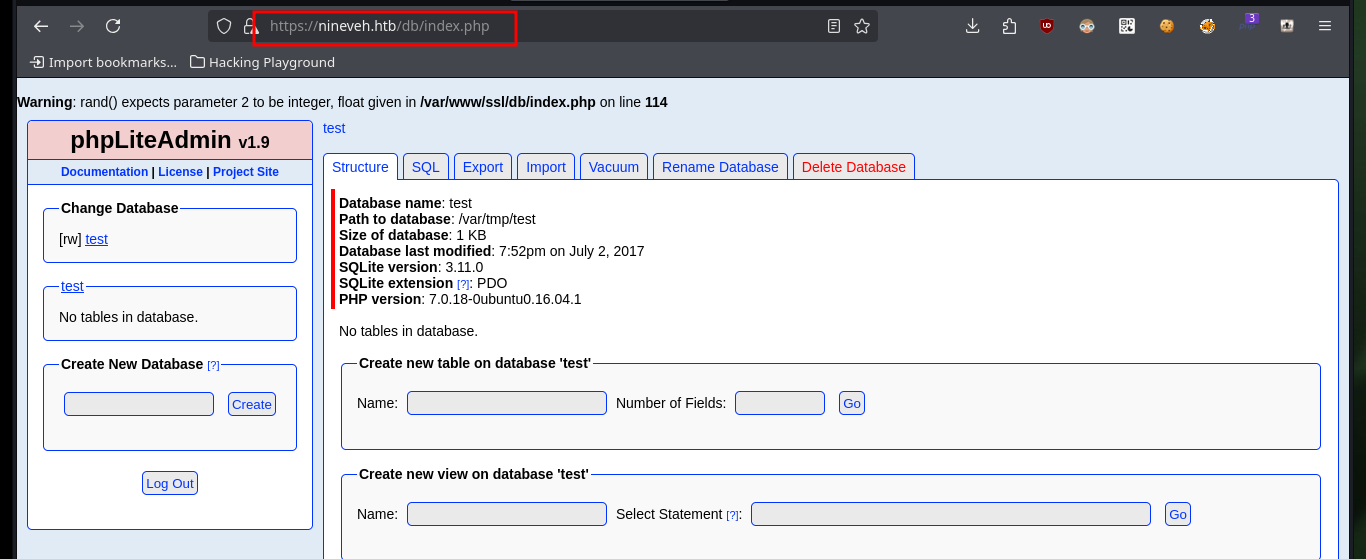Image resolution: width=1366 pixels, height=559 pixels.
Task: Click the '/var/www/ssl/db/index.php' warning path
Action: pyautogui.click(x=508, y=102)
